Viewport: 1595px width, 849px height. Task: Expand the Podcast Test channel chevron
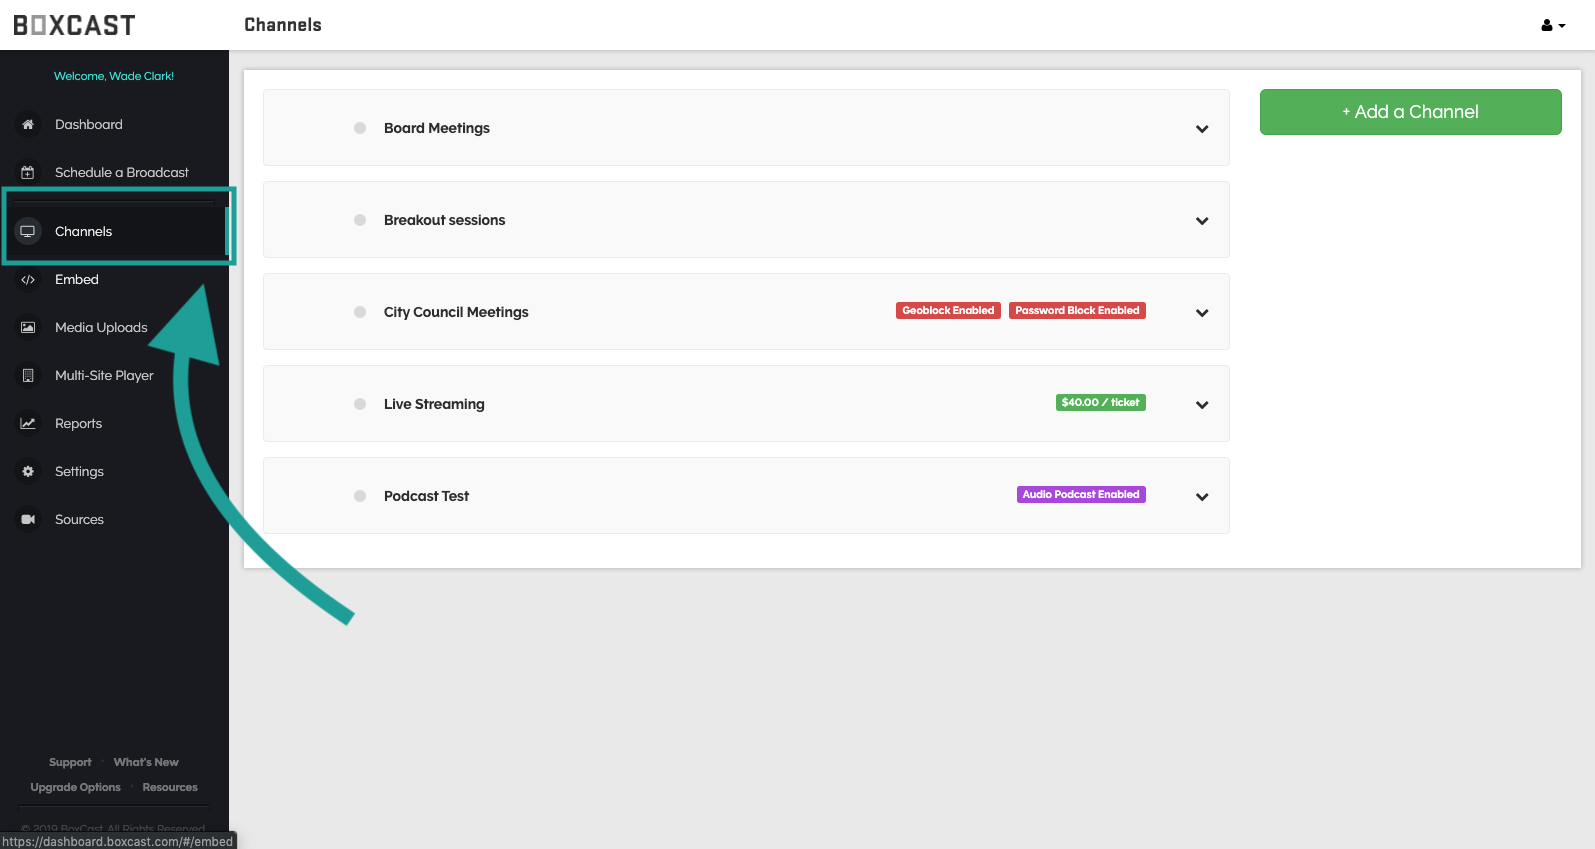point(1202,497)
